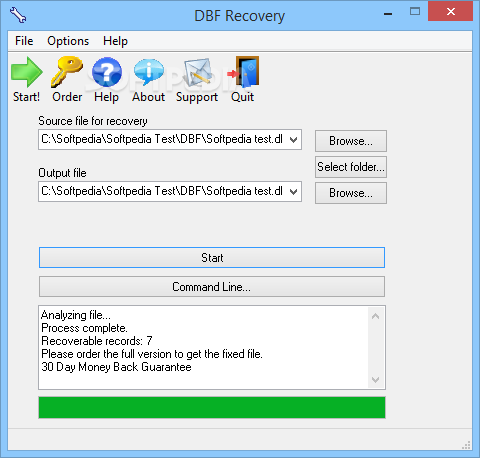
Task: Click the wrench application icon in title bar
Action: pos(18,15)
